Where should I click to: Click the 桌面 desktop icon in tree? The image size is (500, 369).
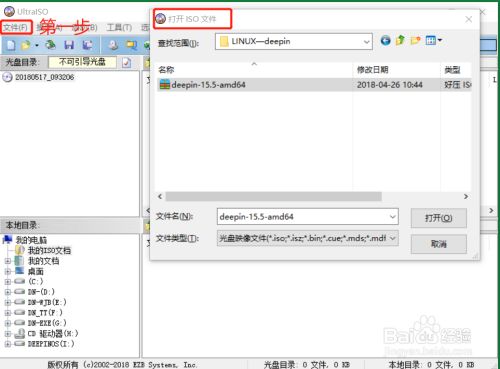[x=20, y=271]
